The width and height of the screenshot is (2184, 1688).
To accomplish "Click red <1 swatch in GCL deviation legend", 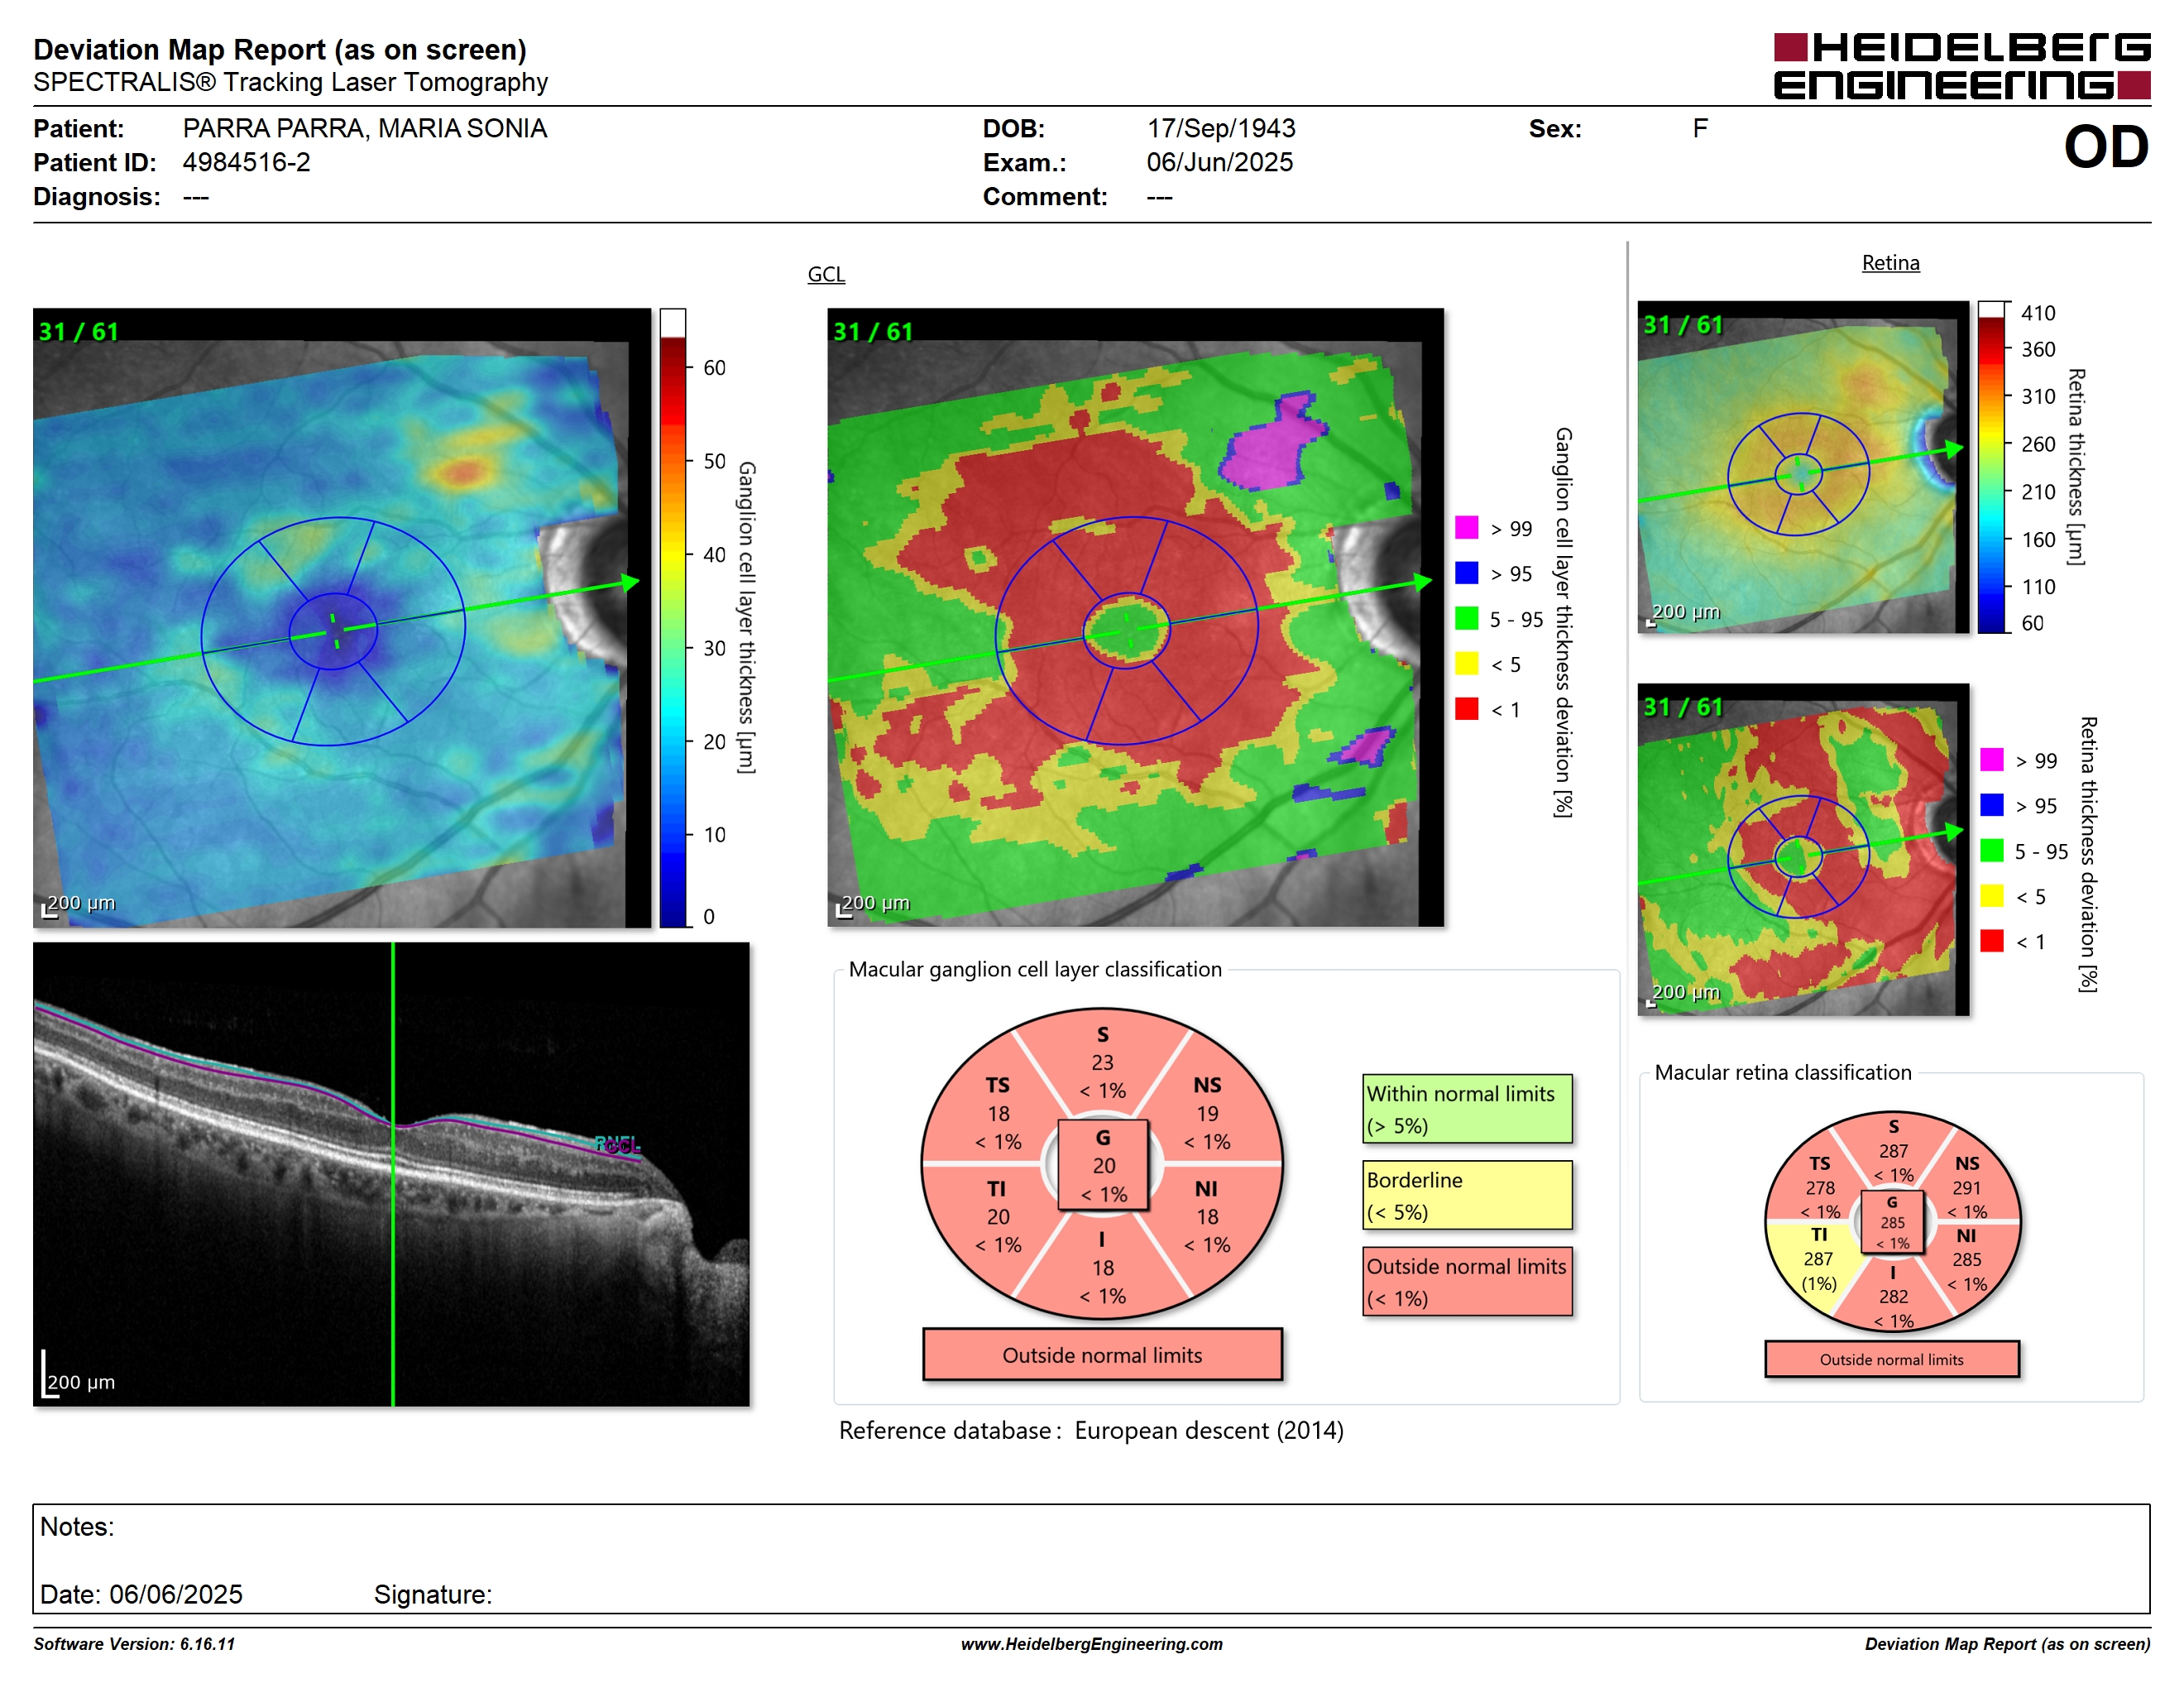I will (1466, 708).
